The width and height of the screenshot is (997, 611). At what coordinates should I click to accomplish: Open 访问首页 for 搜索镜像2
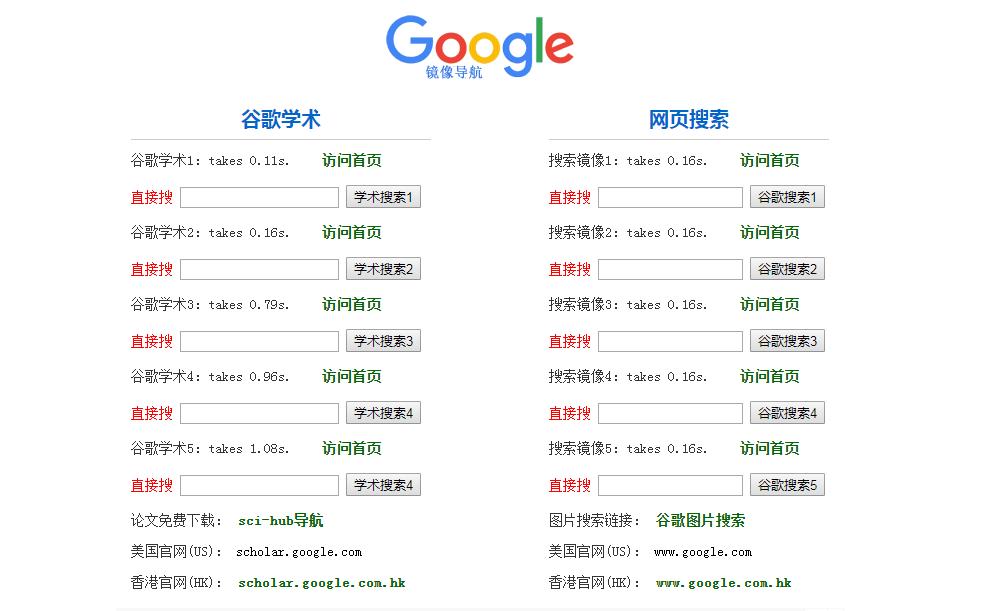769,232
